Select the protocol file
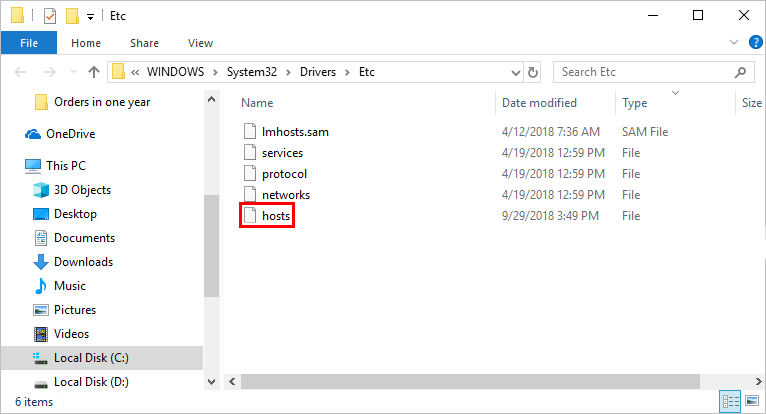Viewport: 766px width, 414px height. (x=284, y=174)
